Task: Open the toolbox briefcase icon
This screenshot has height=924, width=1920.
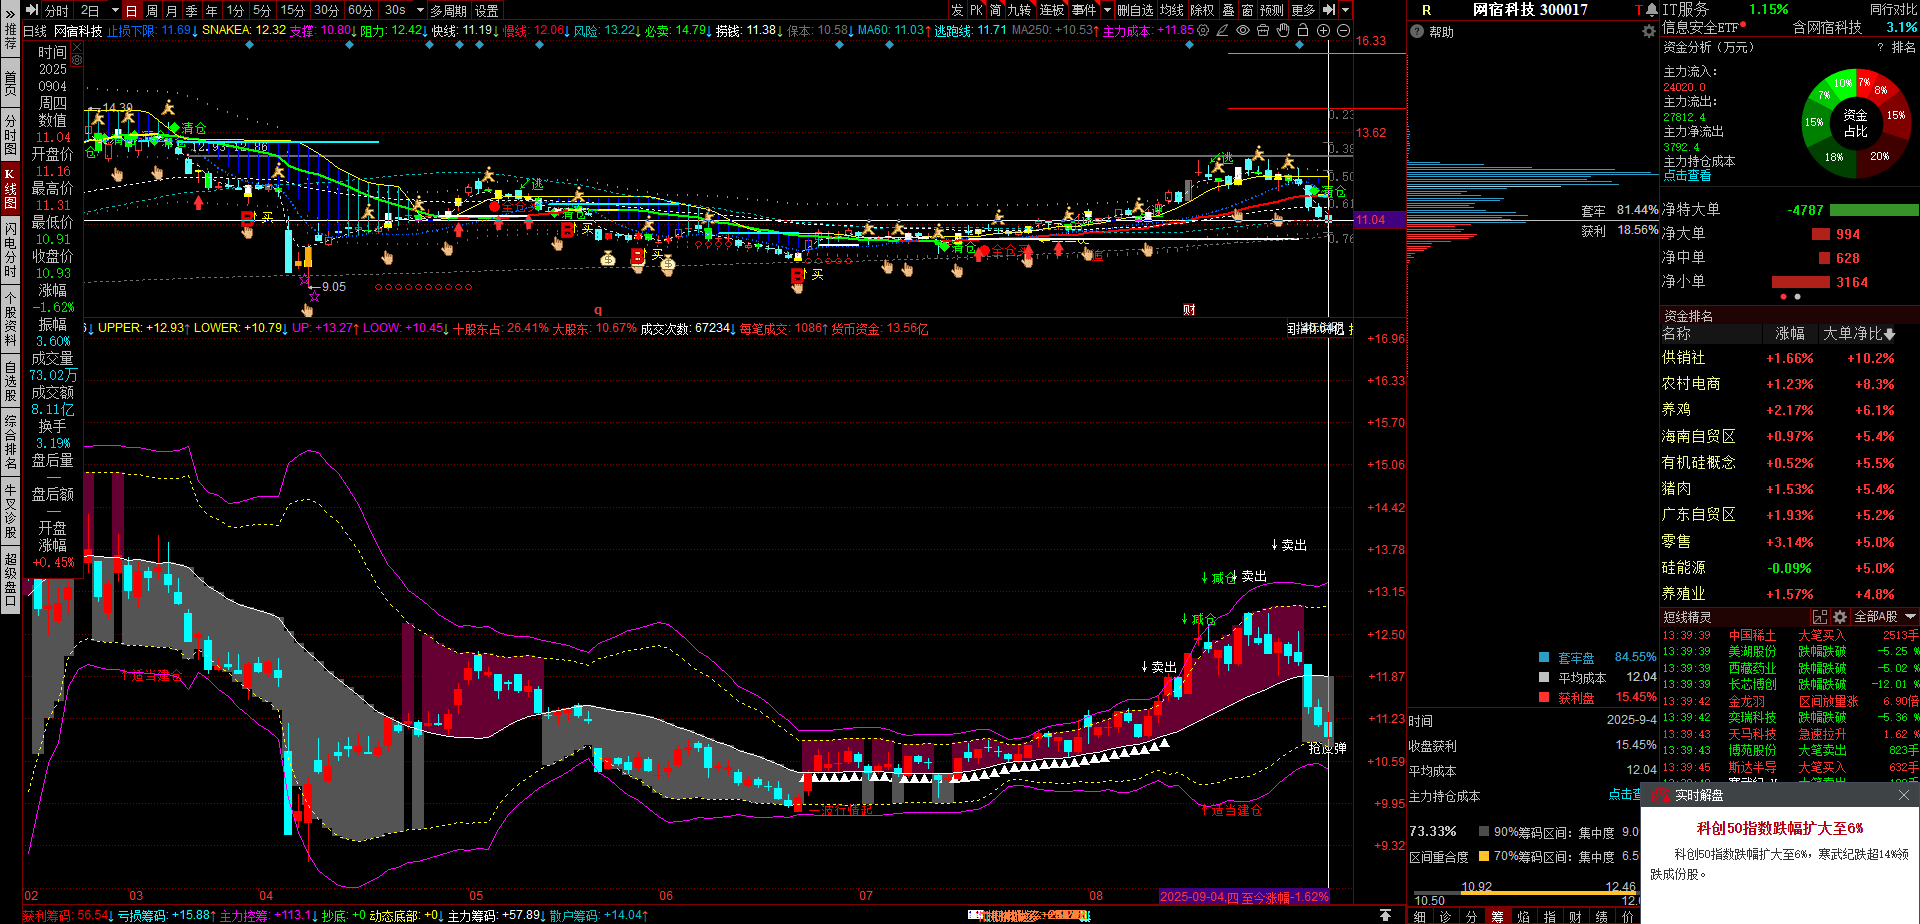Action: pos(1263,31)
